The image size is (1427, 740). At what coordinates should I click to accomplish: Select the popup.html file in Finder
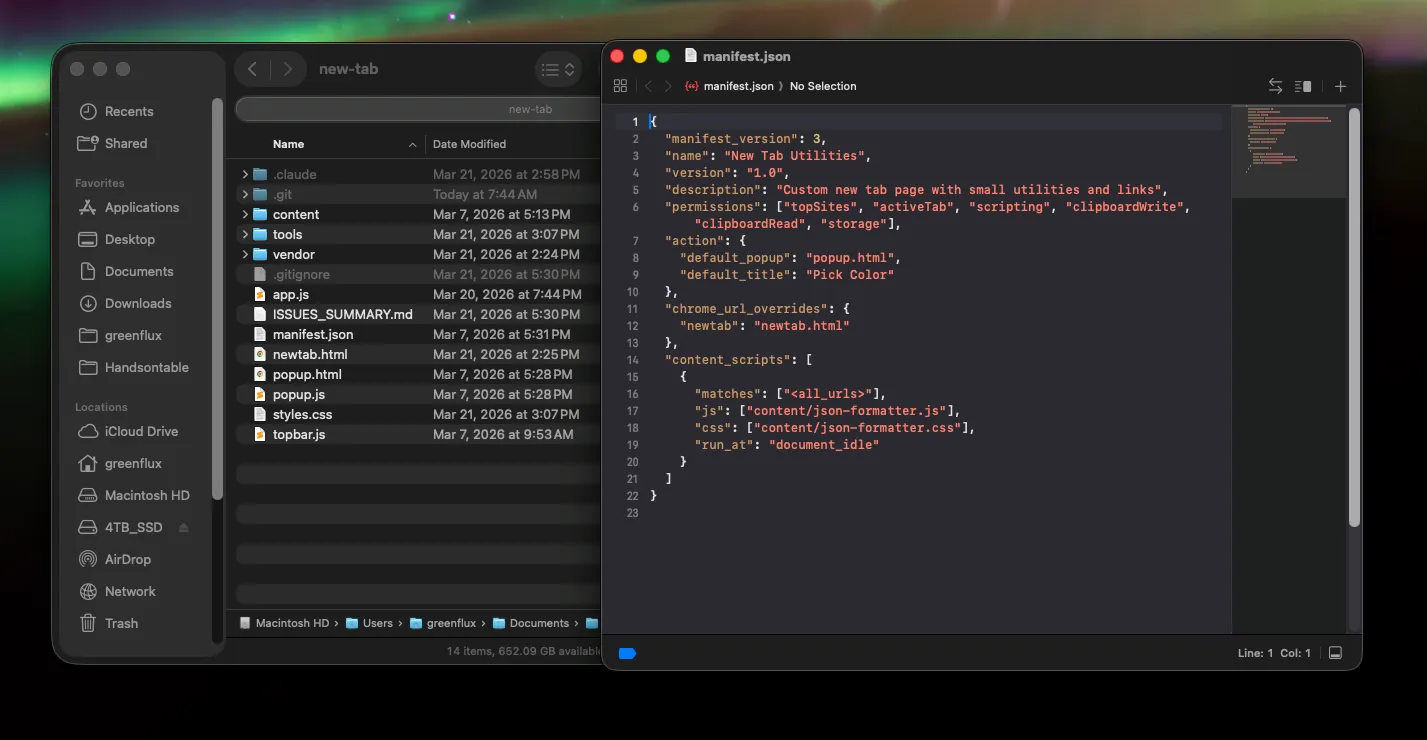coord(305,374)
